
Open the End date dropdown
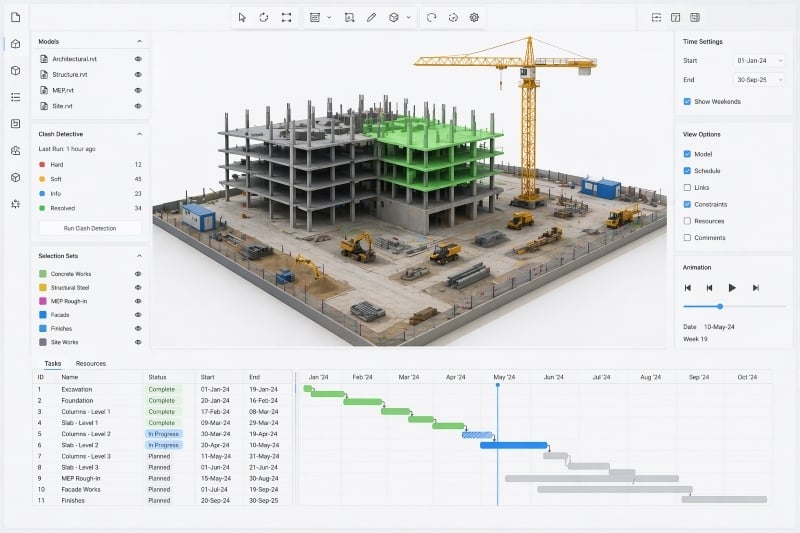[759, 80]
